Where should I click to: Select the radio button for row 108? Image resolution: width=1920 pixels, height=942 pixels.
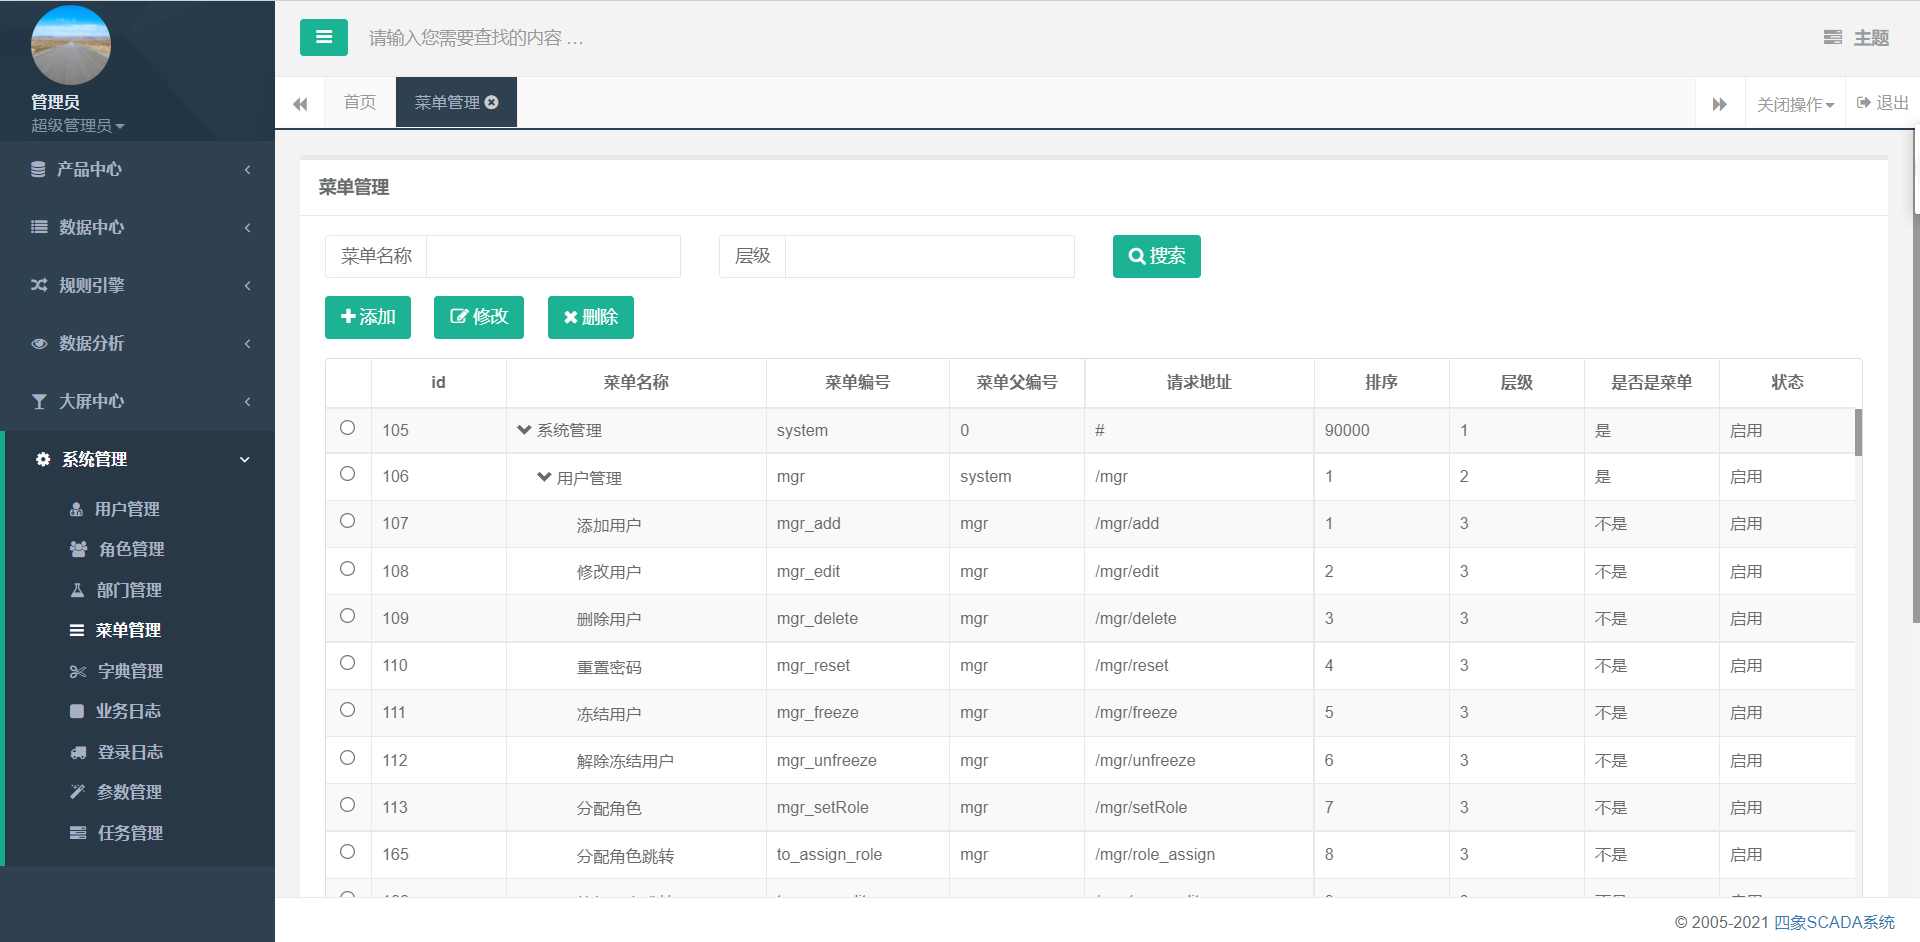point(347,569)
